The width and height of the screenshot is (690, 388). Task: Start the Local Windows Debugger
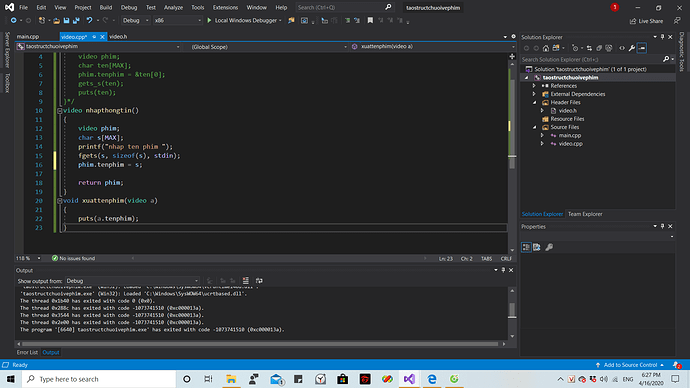(x=244, y=20)
